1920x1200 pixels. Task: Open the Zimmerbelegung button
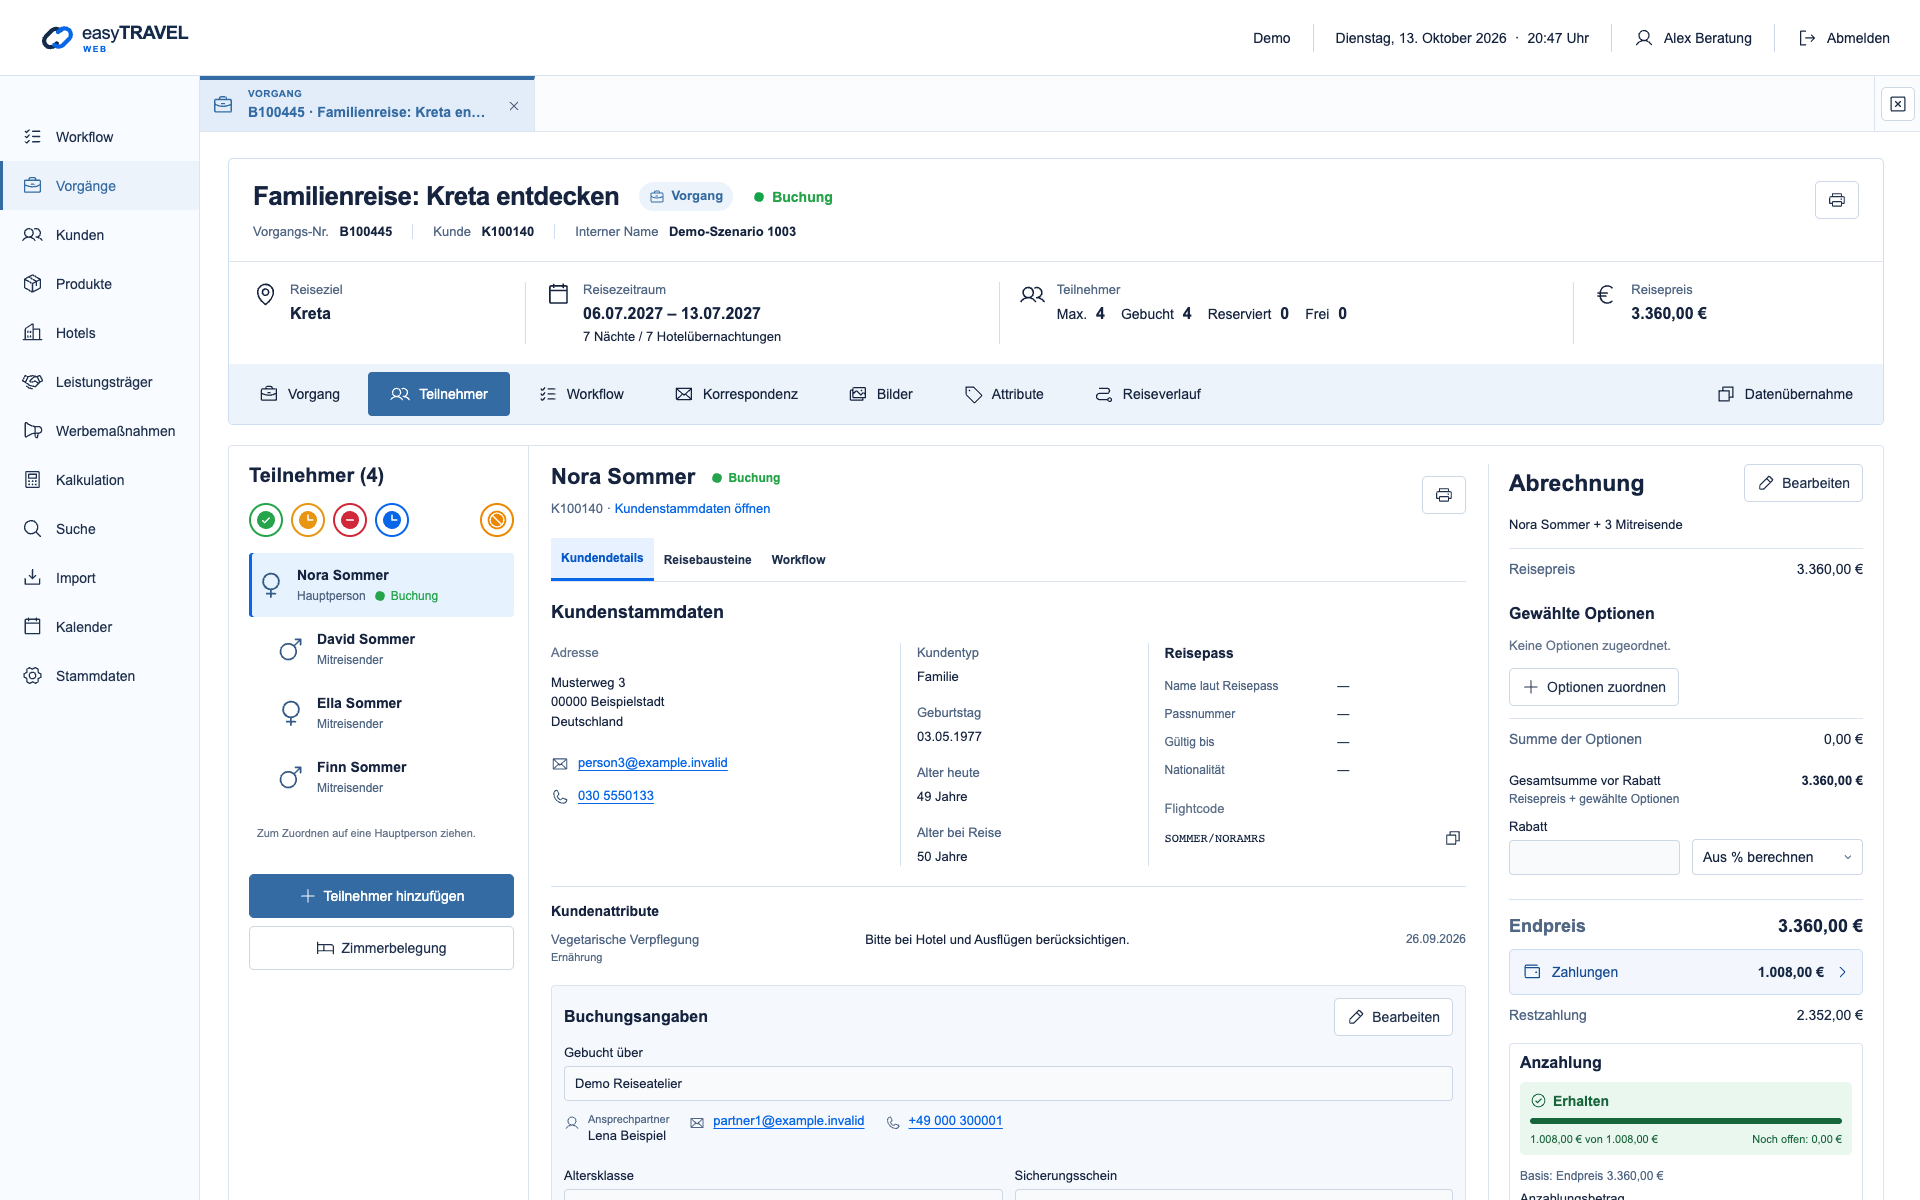(x=381, y=948)
